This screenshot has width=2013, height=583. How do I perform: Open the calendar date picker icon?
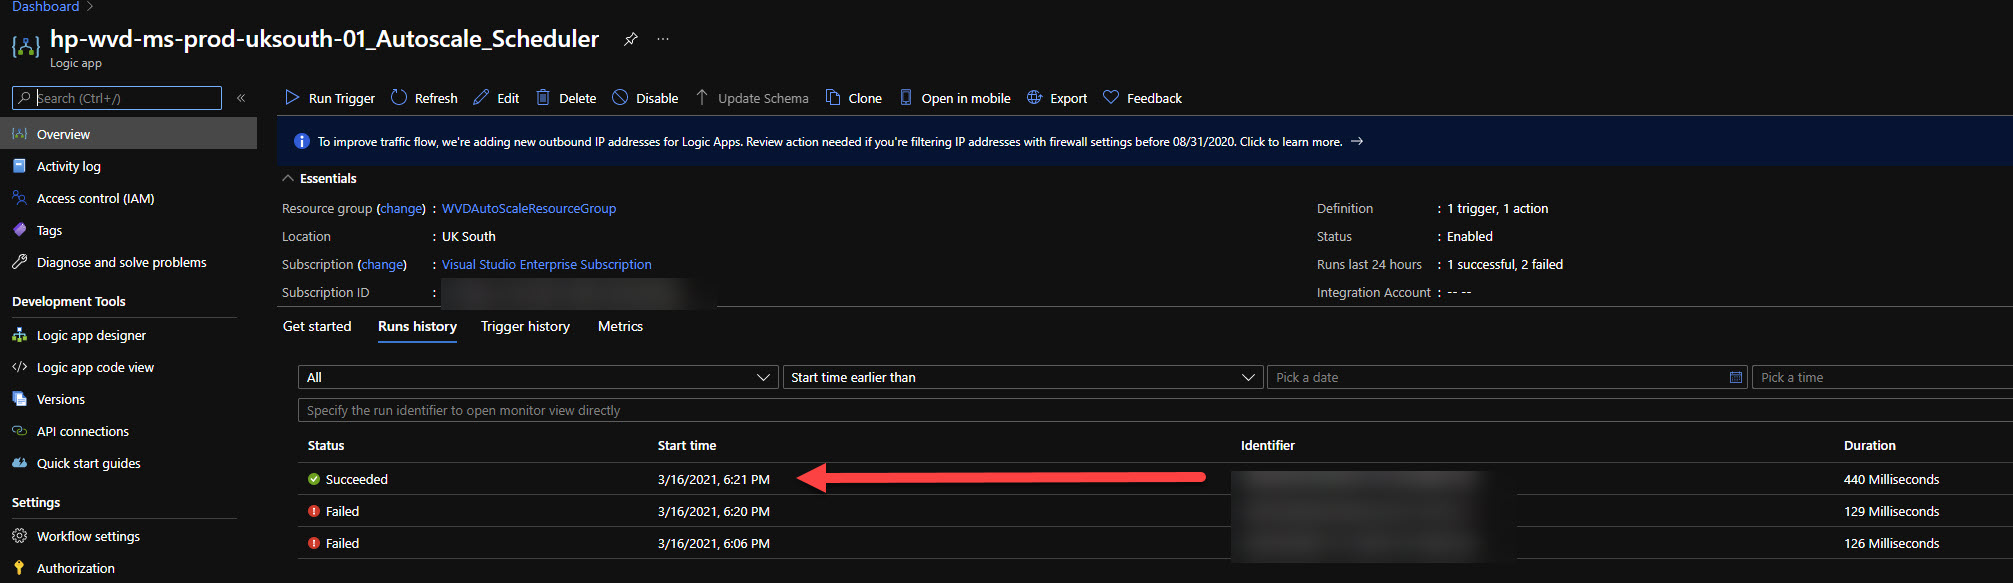pyautogui.click(x=1736, y=377)
